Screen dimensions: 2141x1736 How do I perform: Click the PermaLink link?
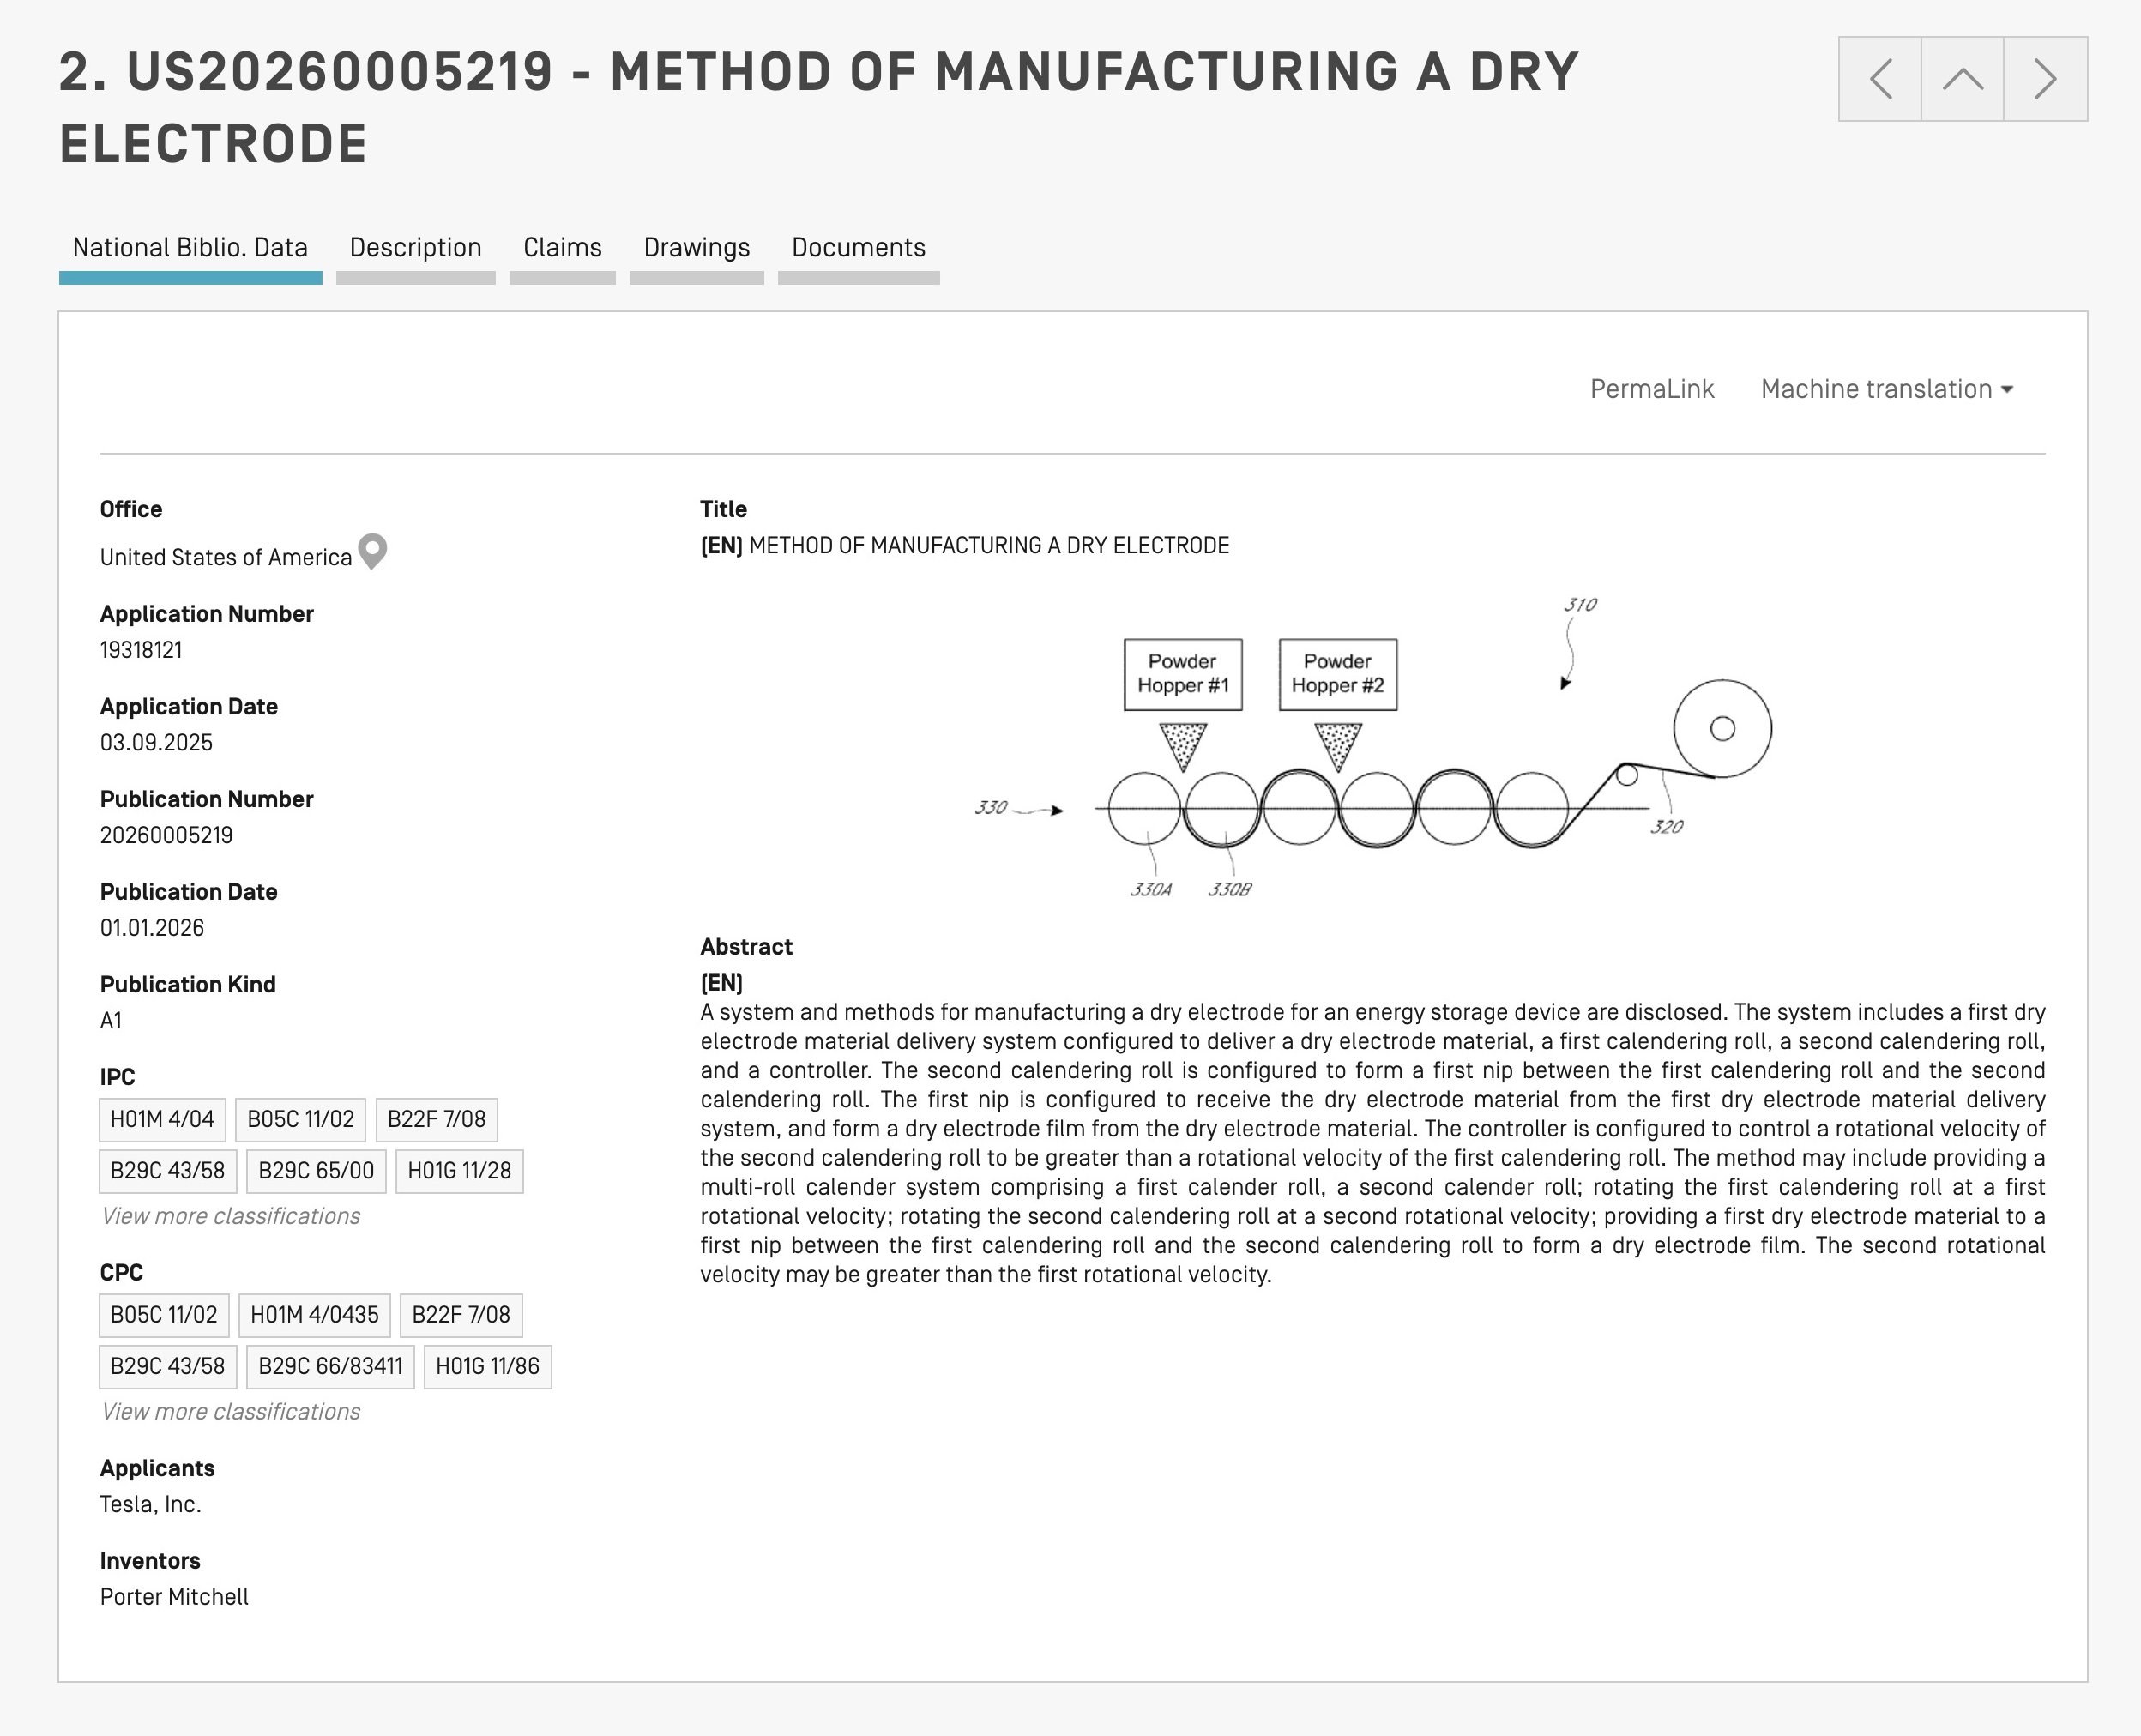[x=1651, y=389]
